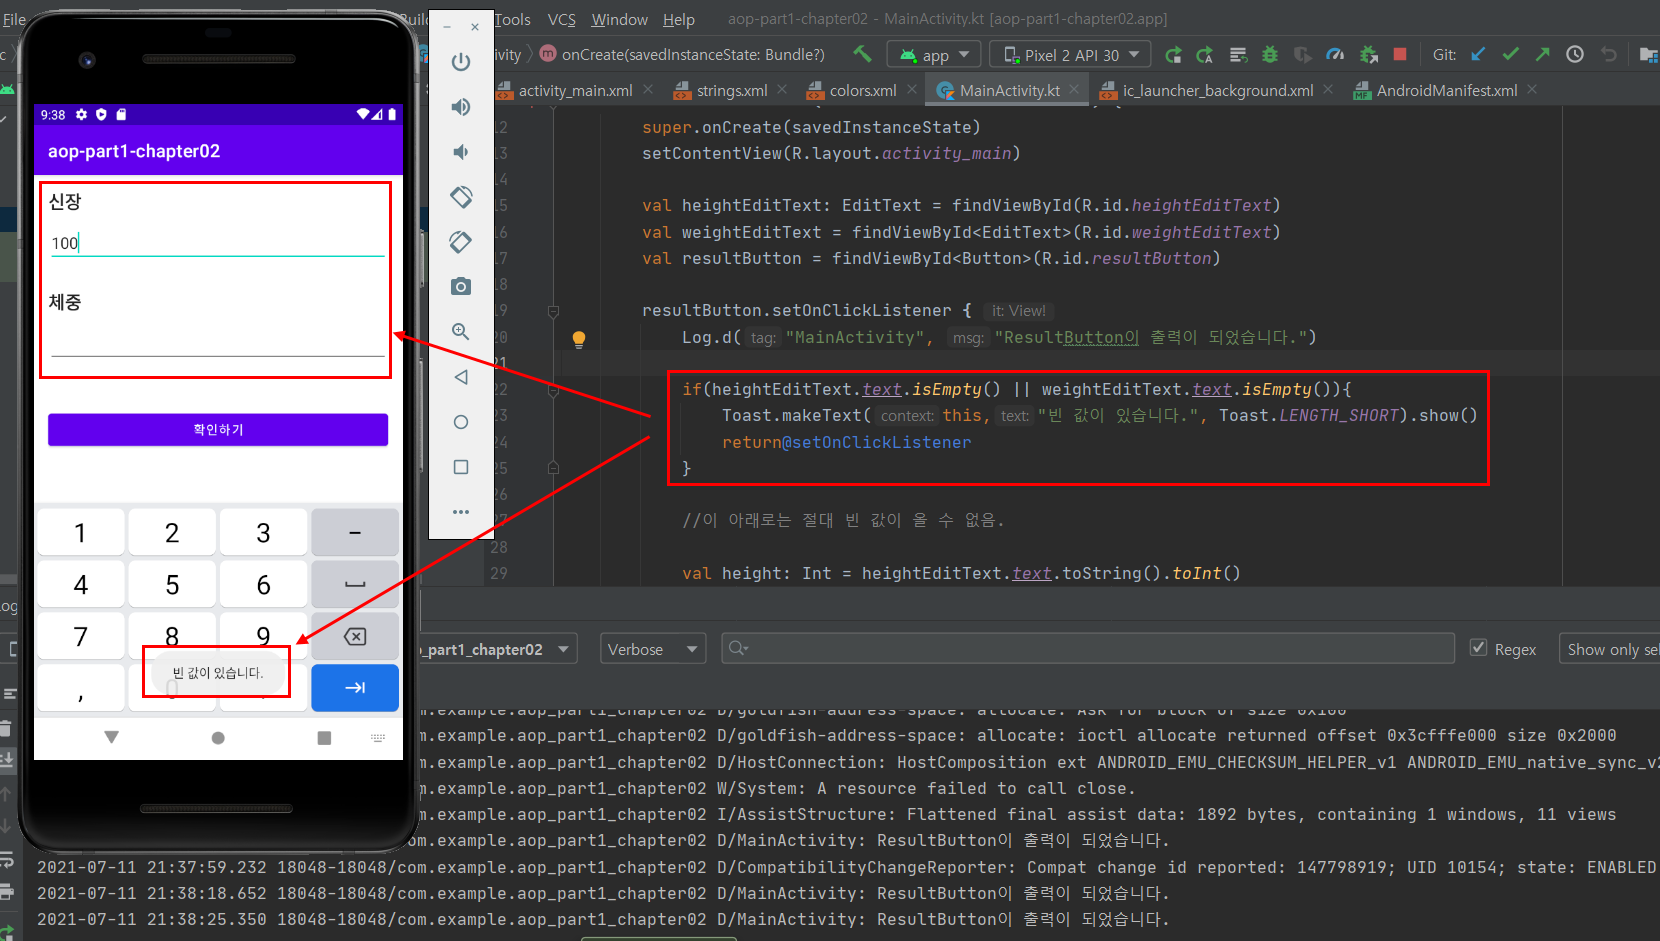1660x941 pixels.
Task: Click the Git Rollback undo icon
Action: [1608, 55]
